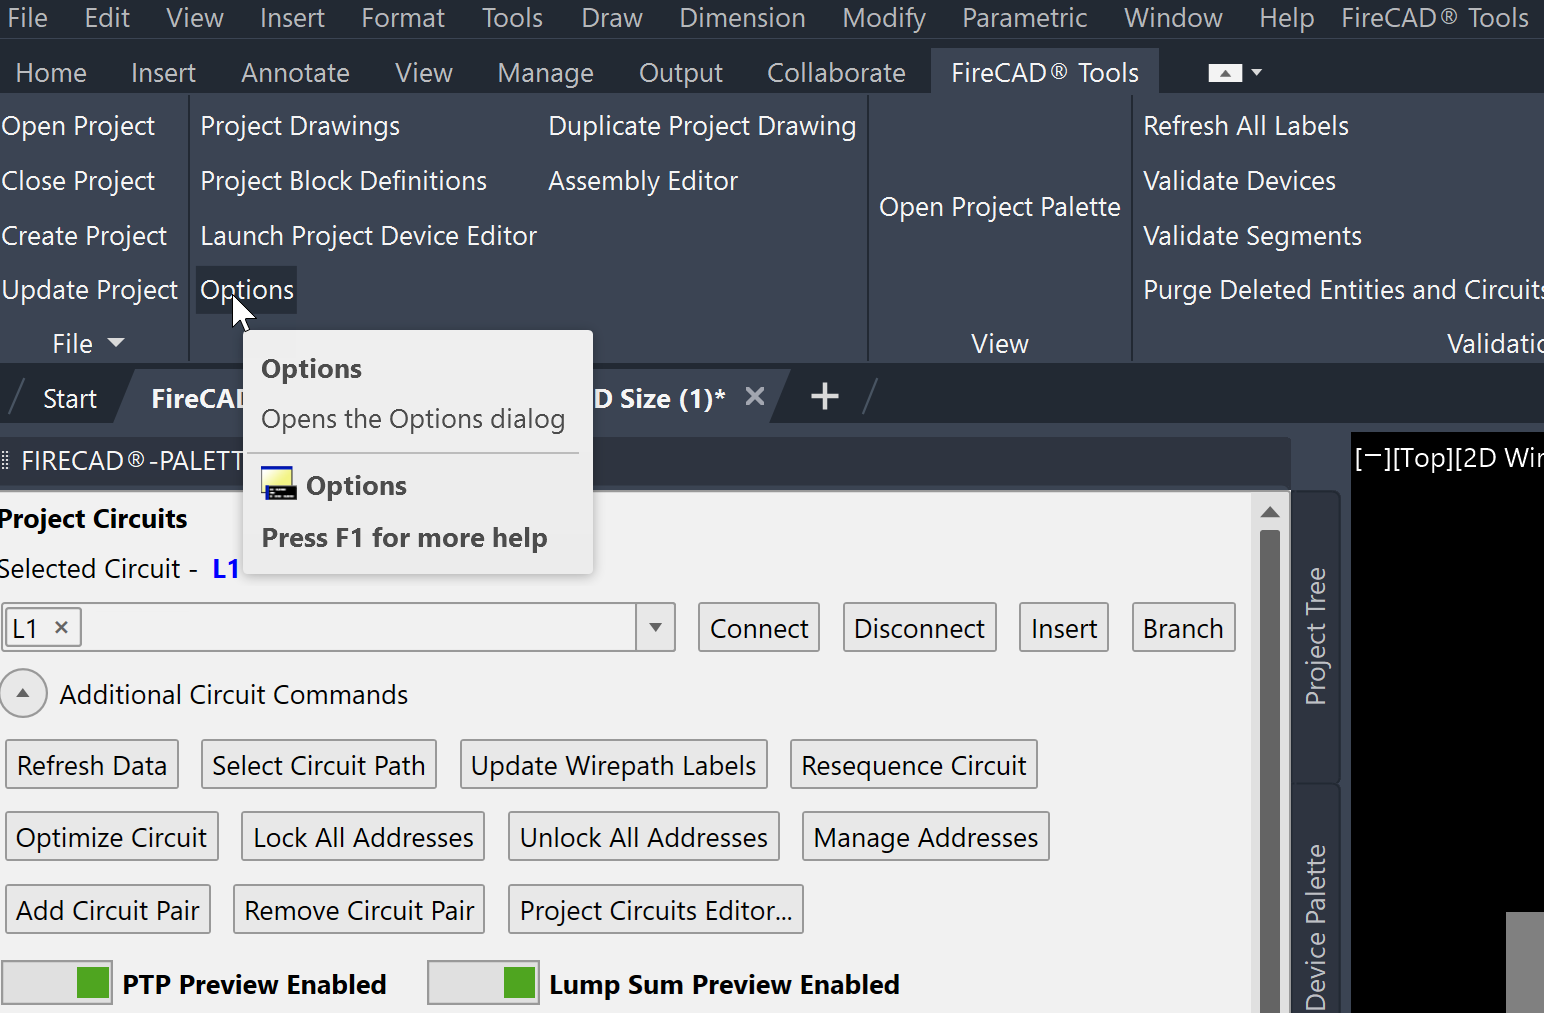This screenshot has height=1013, width=1544.
Task: Click Open Project in ribbon
Action: pyautogui.click(x=78, y=126)
